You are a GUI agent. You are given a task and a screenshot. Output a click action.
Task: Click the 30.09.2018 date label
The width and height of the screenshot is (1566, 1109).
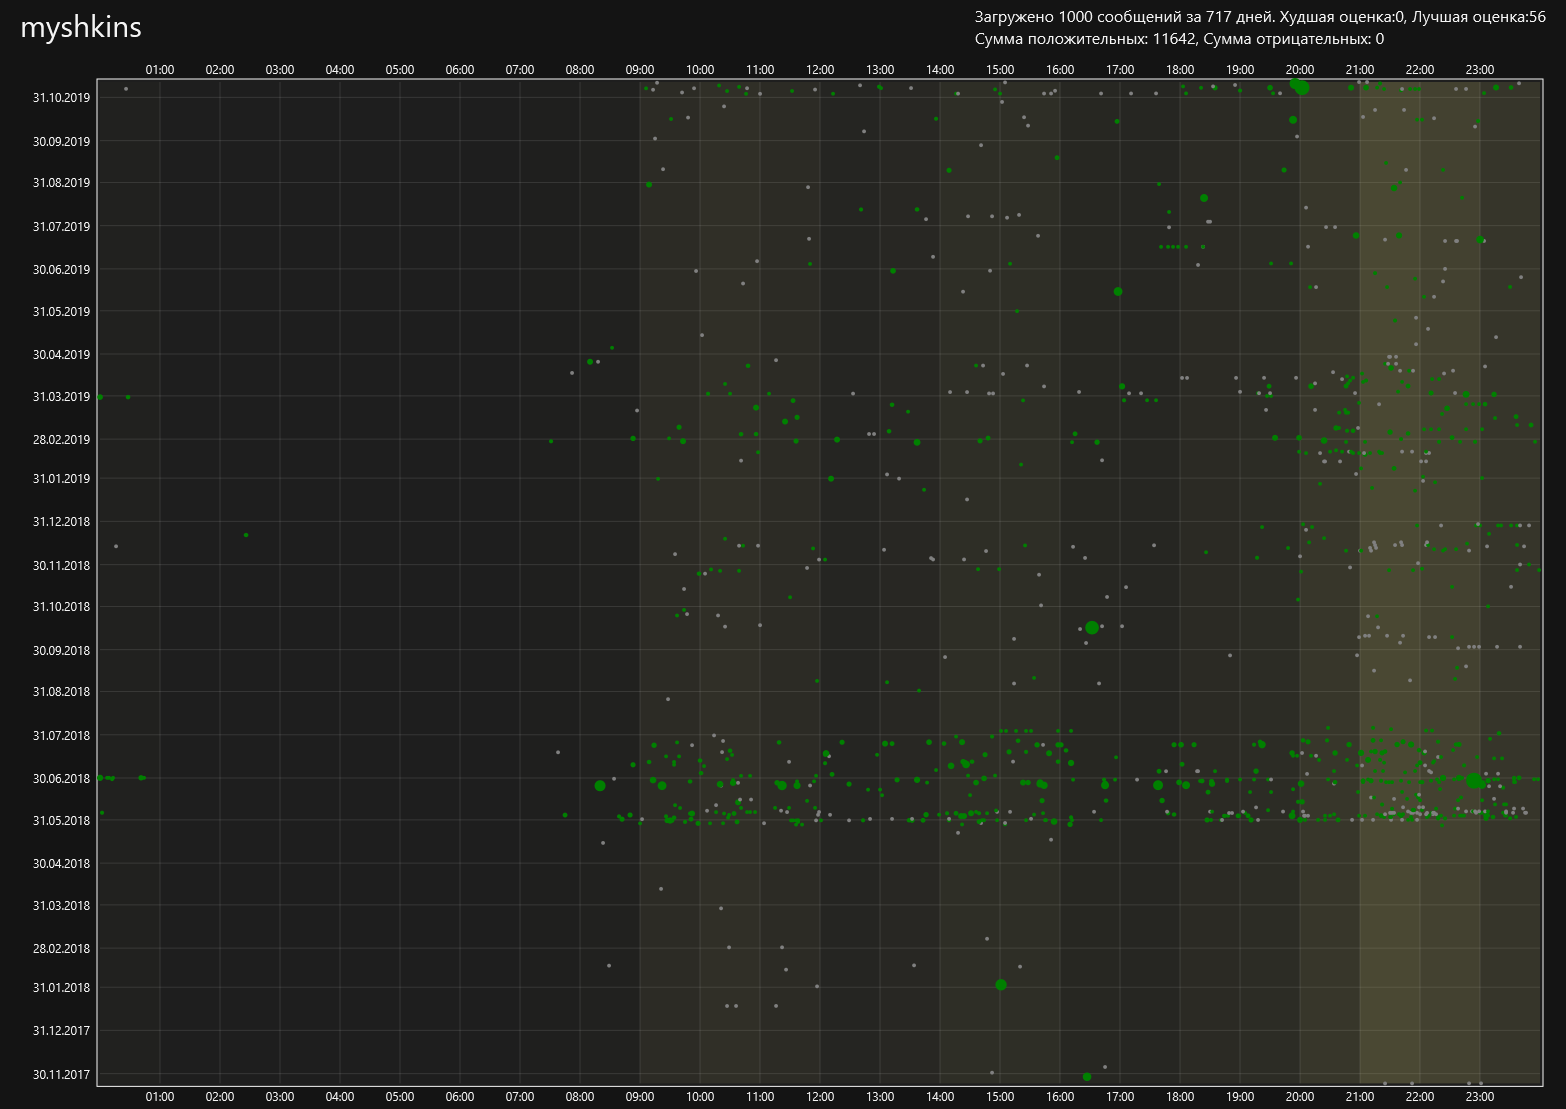point(61,650)
